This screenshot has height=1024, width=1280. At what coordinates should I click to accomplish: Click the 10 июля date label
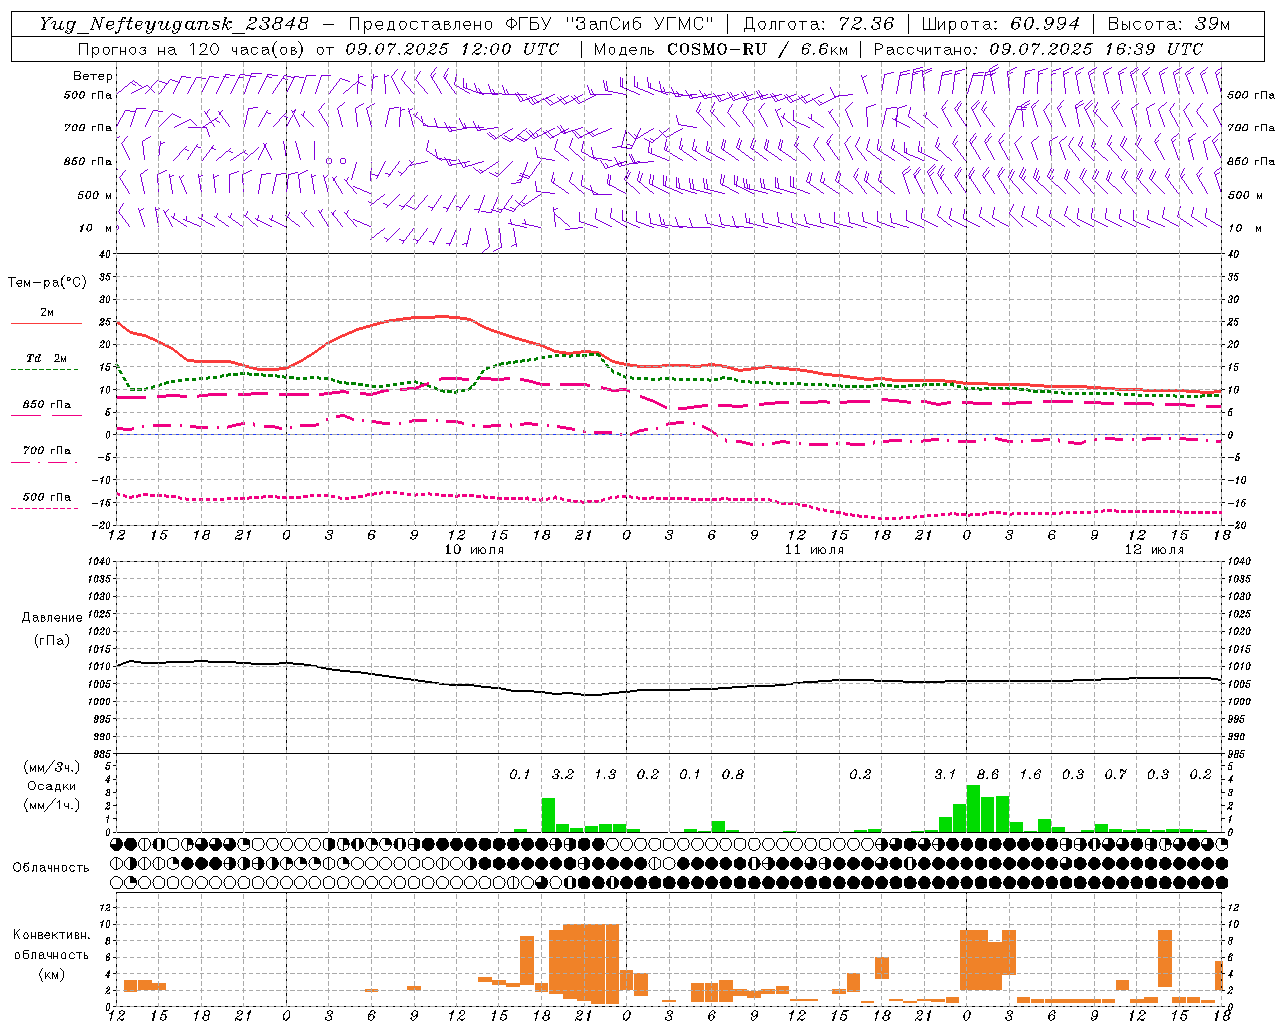coord(475,550)
